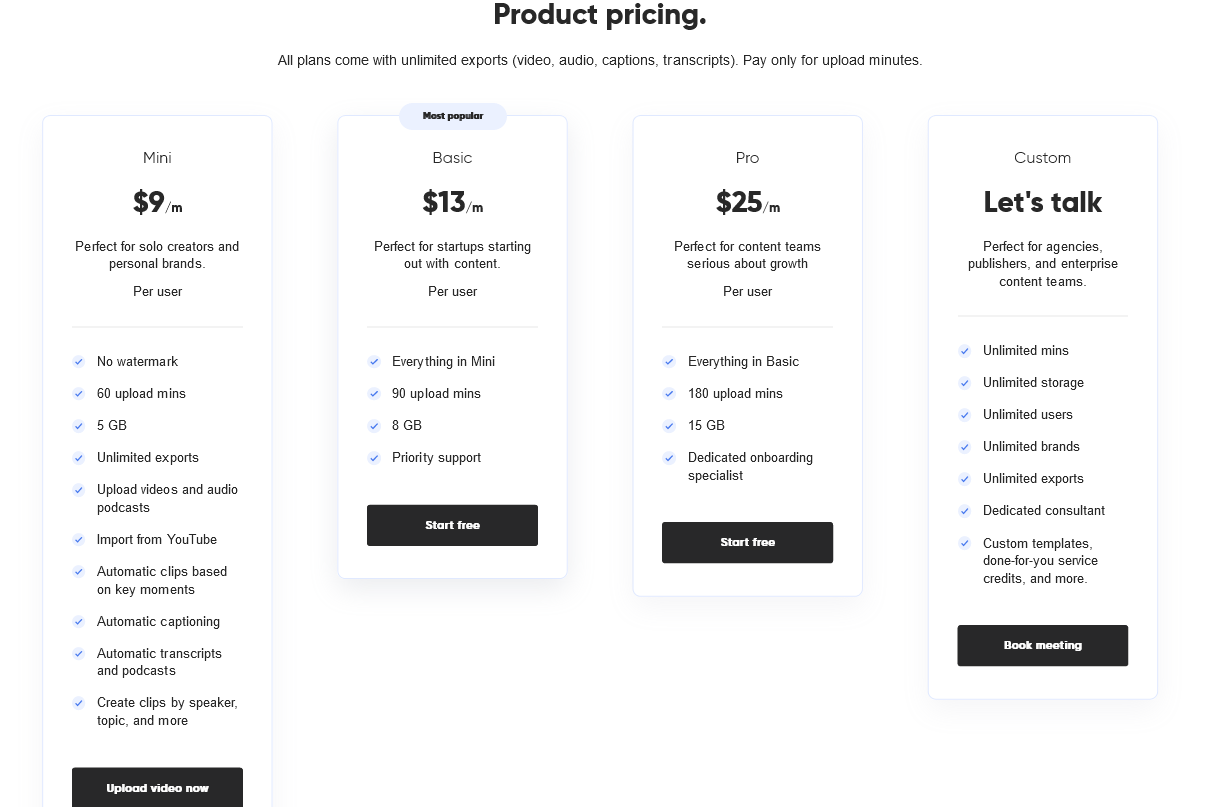Click checkmark icon beside No watermark
This screenshot has height=807, width=1222.
coord(79,362)
